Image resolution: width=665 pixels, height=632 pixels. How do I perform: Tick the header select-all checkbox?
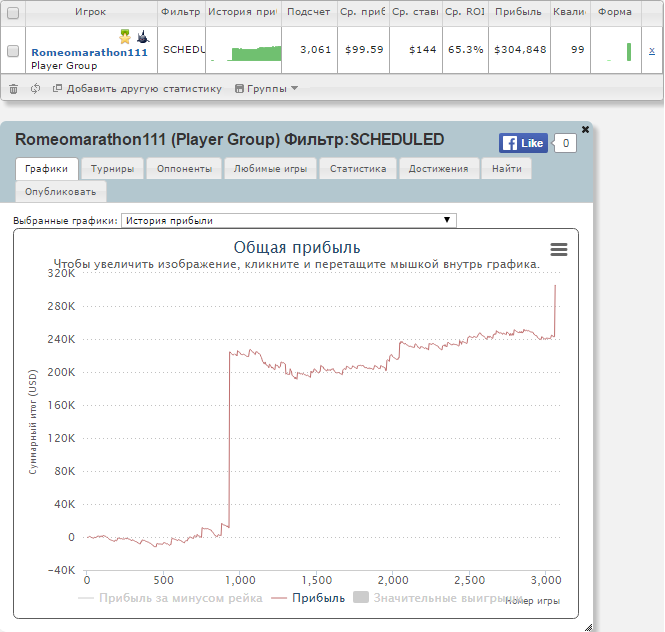13,13
